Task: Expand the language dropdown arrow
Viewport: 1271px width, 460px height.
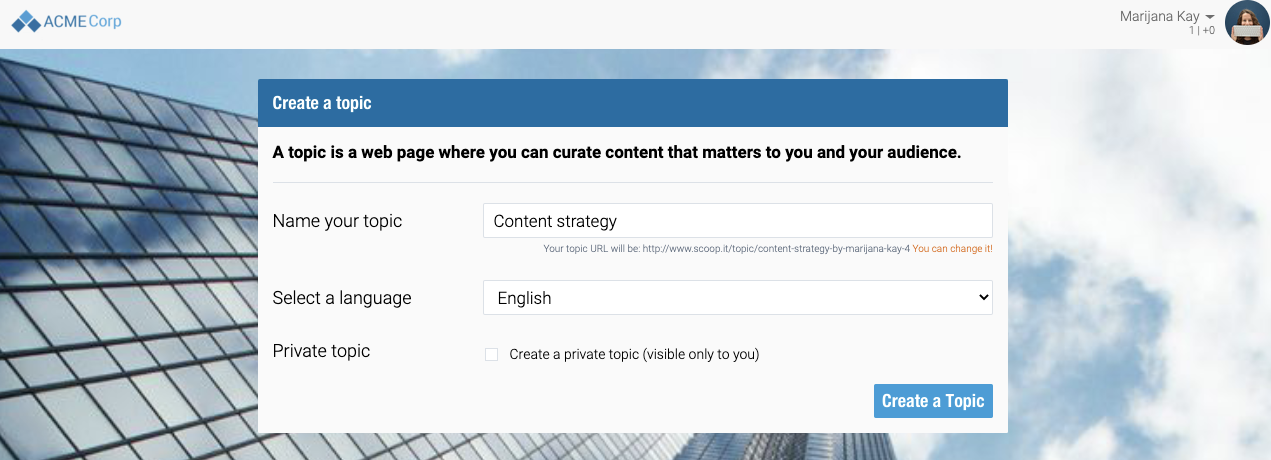Action: point(983,297)
